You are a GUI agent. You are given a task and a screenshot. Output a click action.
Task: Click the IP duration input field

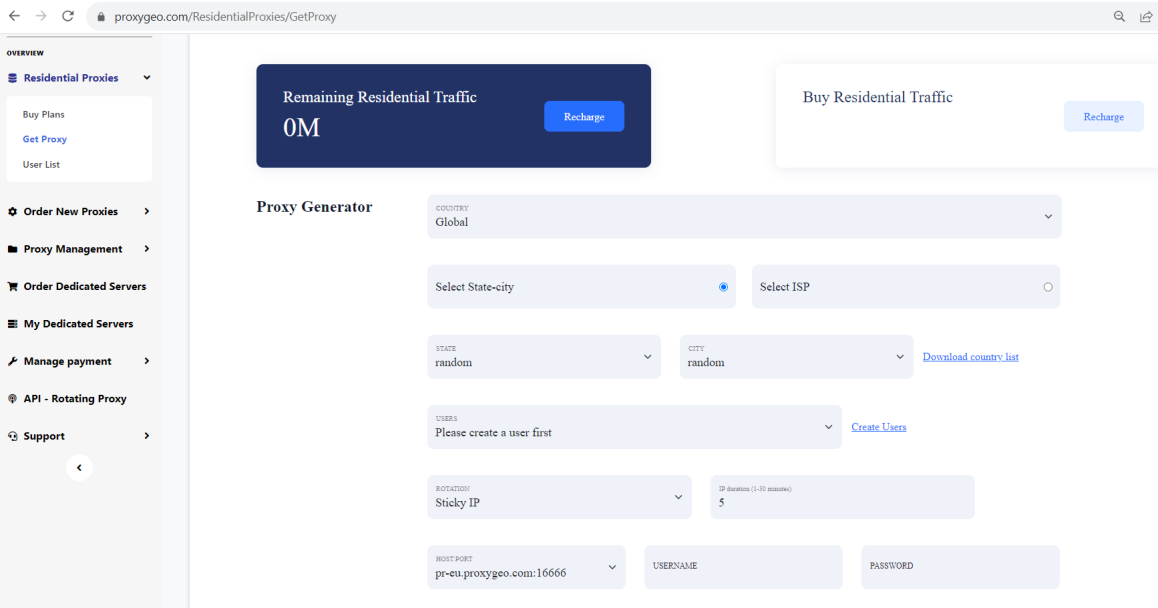click(843, 497)
